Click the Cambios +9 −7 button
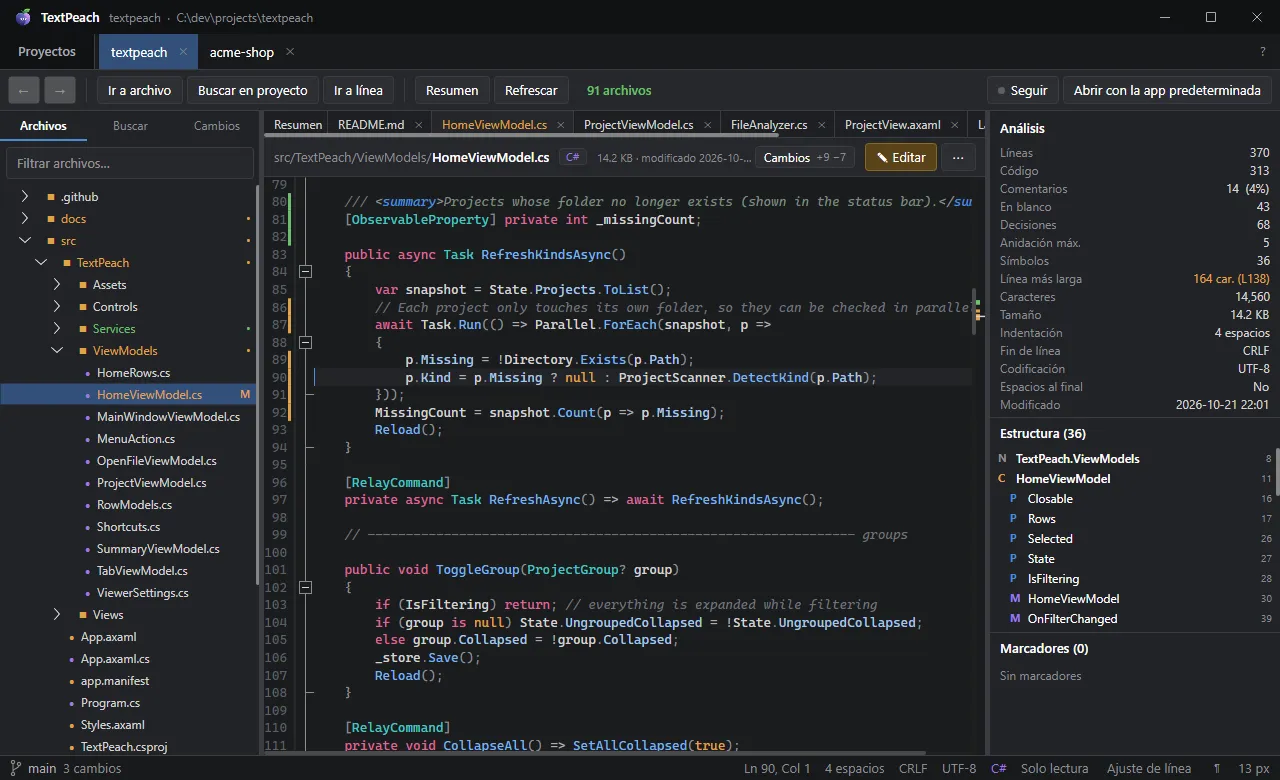 tap(805, 157)
